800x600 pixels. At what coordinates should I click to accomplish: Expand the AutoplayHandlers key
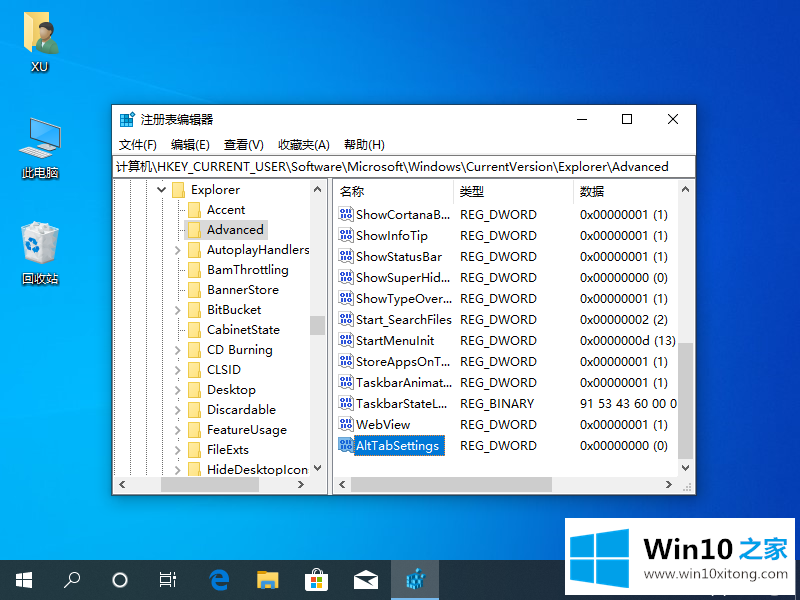178,250
